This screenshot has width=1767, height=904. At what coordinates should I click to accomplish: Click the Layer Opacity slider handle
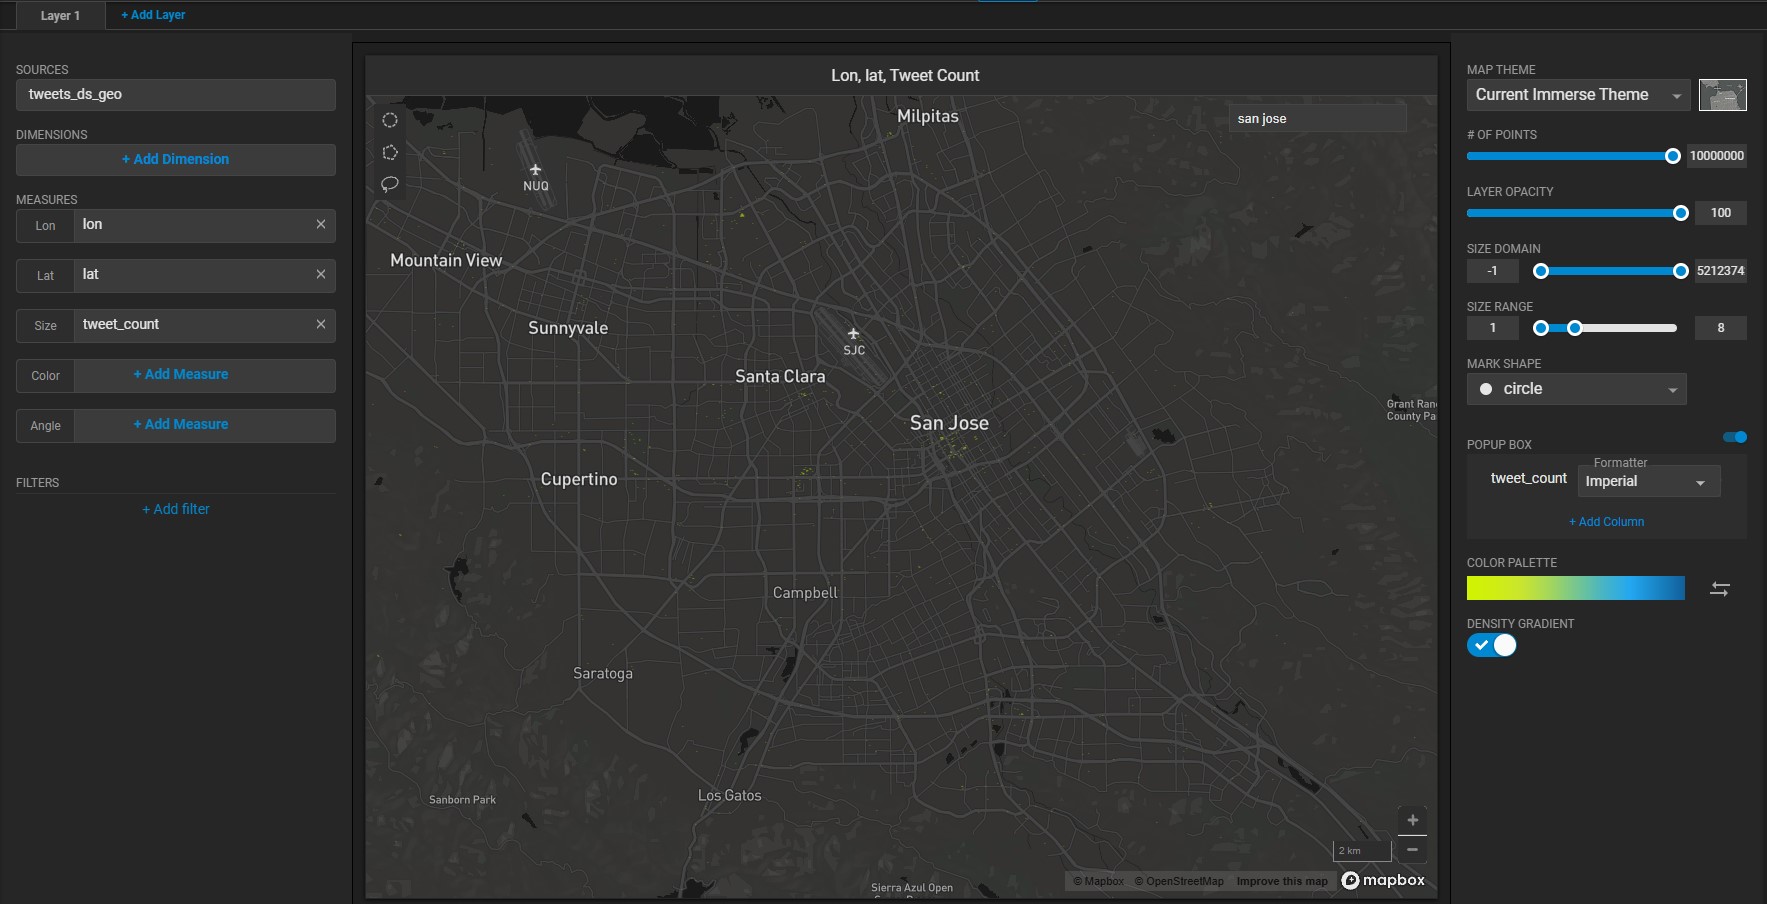coord(1681,213)
